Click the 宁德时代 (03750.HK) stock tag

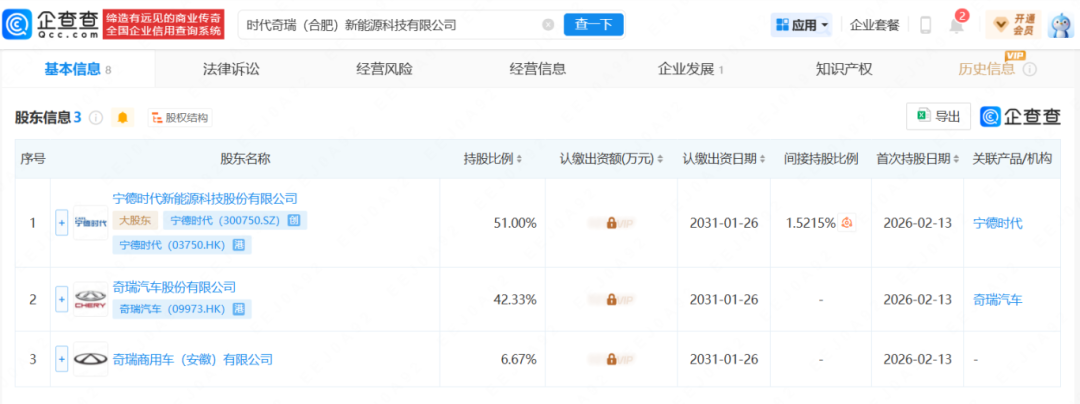(x=183, y=245)
